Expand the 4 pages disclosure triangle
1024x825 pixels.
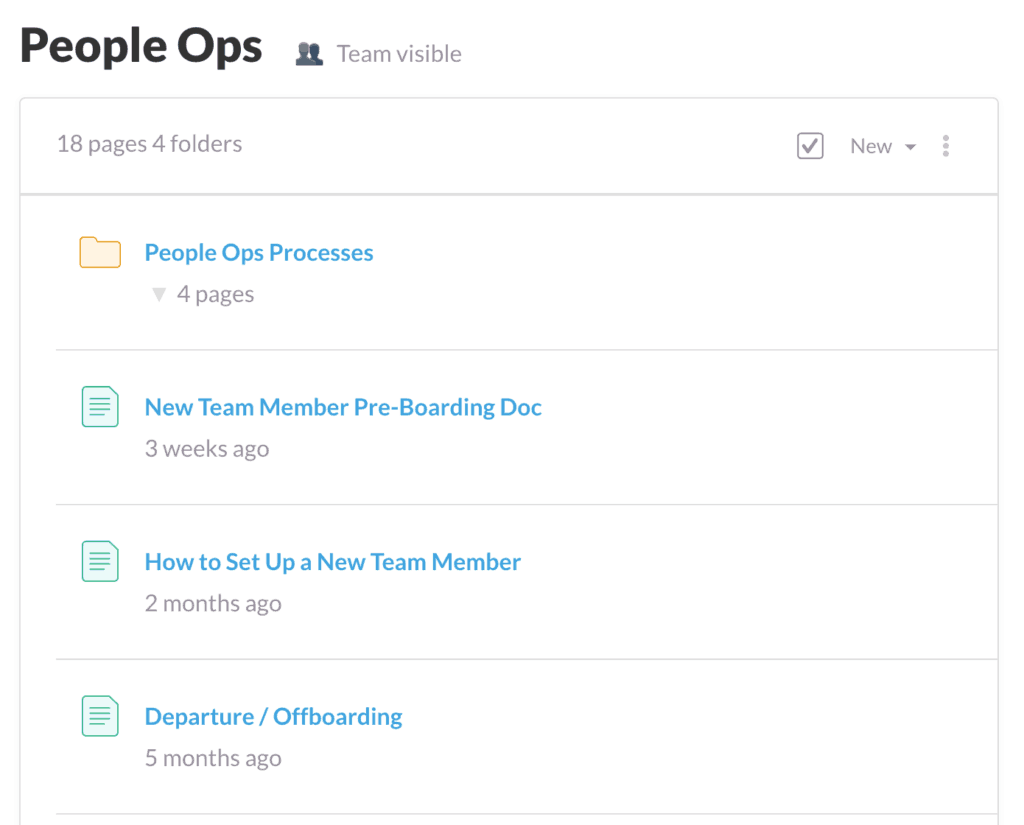158,295
